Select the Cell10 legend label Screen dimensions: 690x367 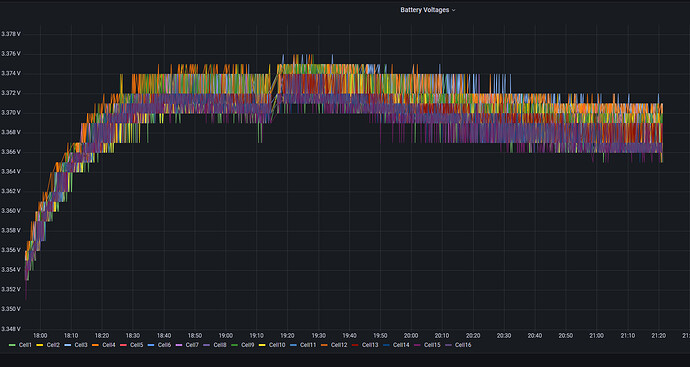tap(277, 345)
